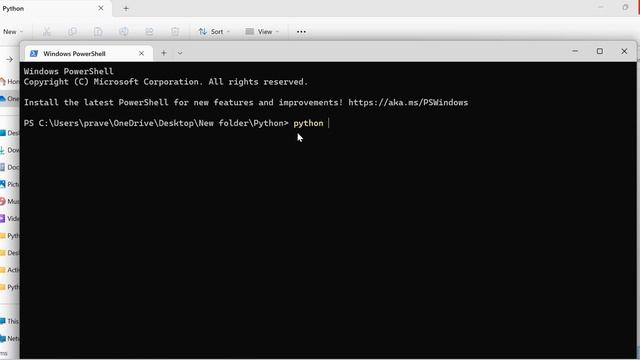Select the Windows PowerShell tab

pos(89,53)
